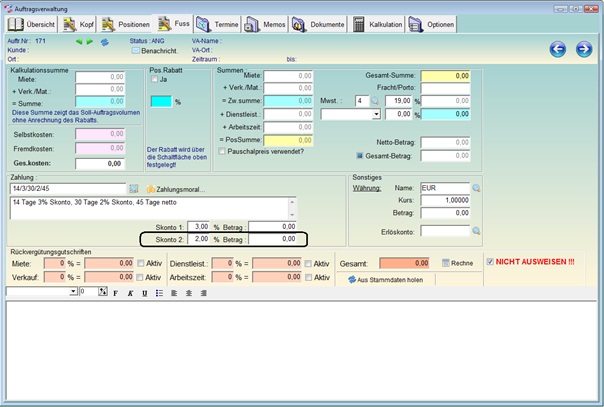Enable the Pos.Rabatt 'Ja' checkbox

coord(155,79)
